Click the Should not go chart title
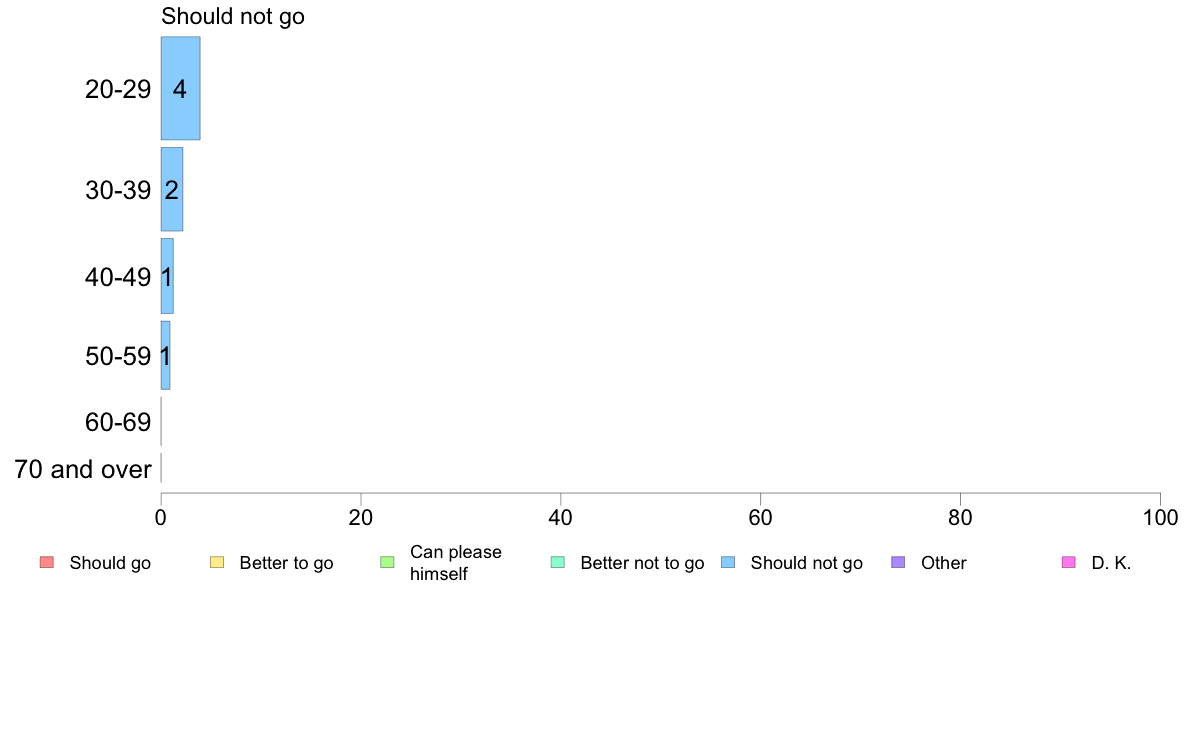Viewport: 1188px width, 736px height. click(x=233, y=16)
